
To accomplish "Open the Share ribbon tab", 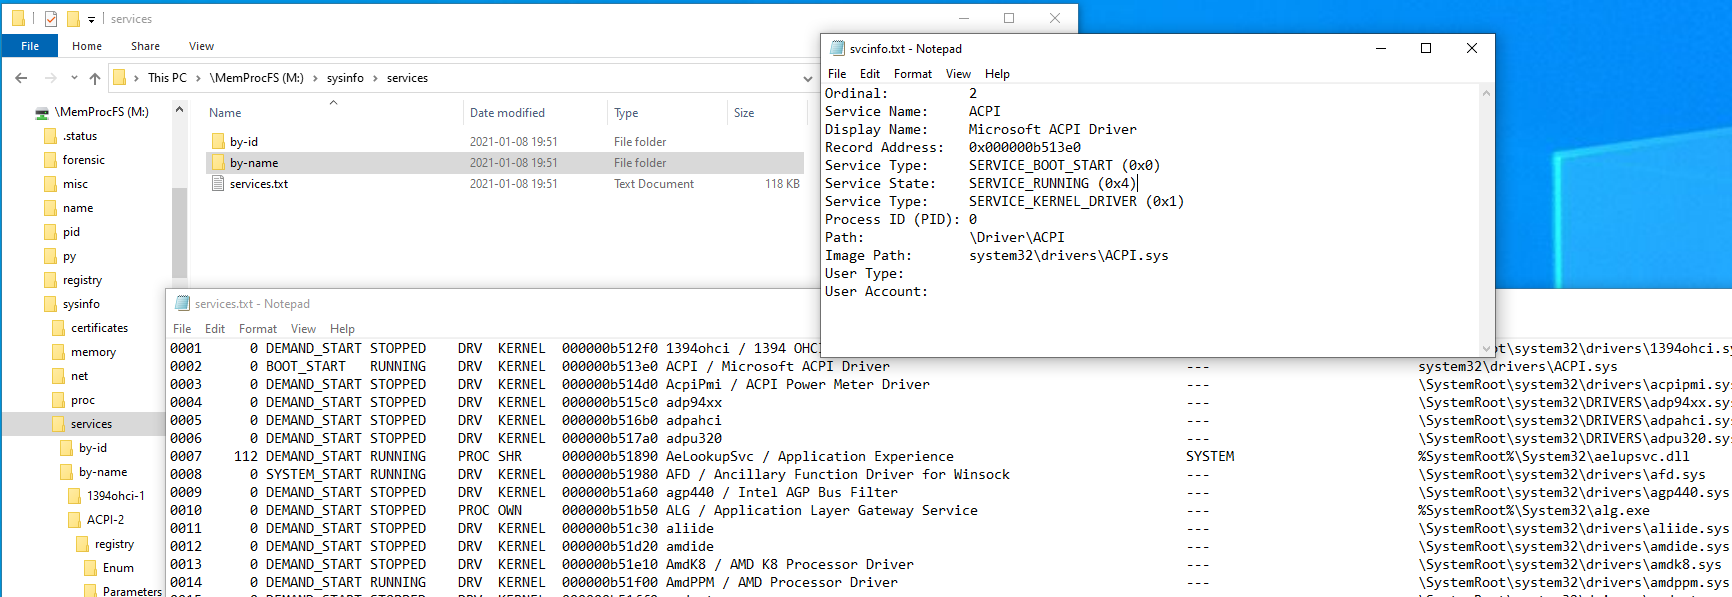I will (145, 46).
